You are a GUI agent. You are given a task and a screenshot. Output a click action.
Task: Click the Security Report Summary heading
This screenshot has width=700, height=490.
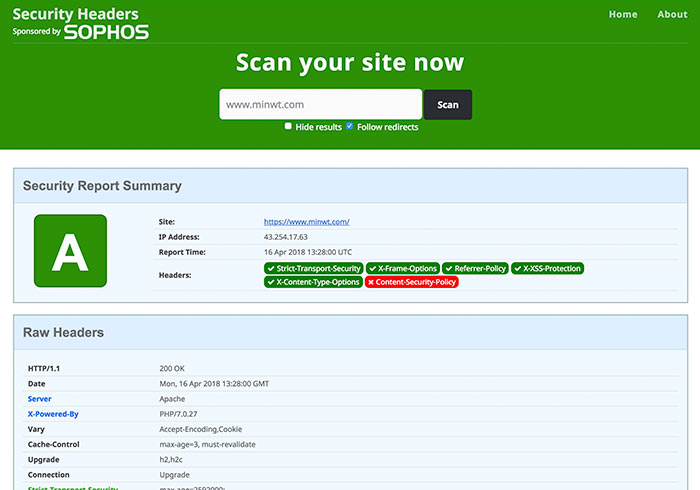click(102, 186)
